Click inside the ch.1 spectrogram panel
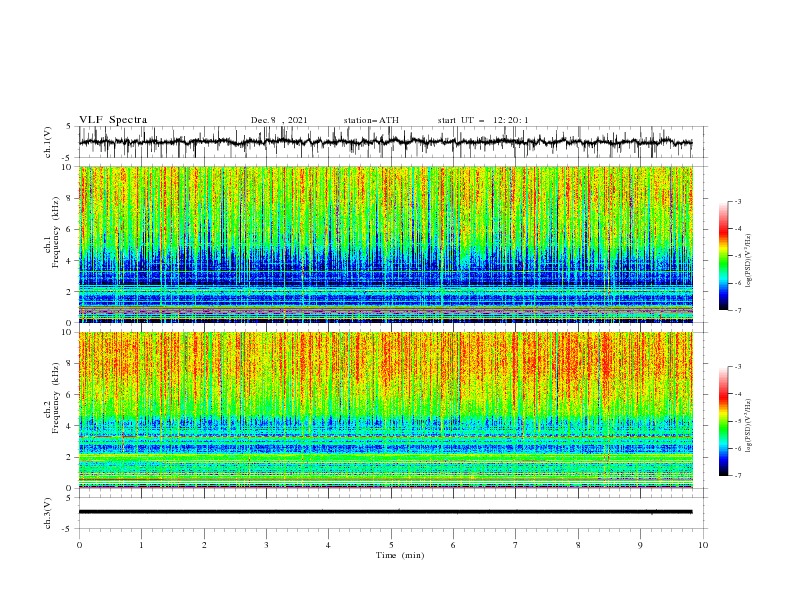Viewport: 792px width, 612px height. click(x=385, y=244)
